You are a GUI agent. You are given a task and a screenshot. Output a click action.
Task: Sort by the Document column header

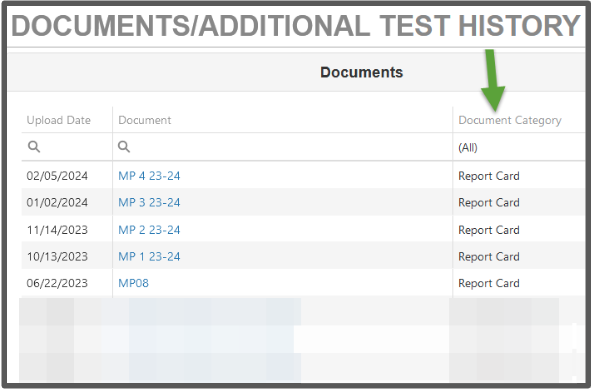[145, 120]
